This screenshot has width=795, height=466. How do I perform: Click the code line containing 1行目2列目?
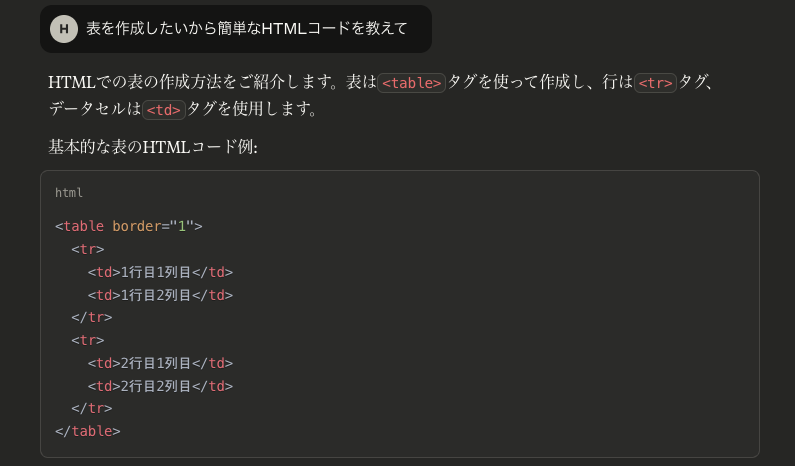[160, 295]
